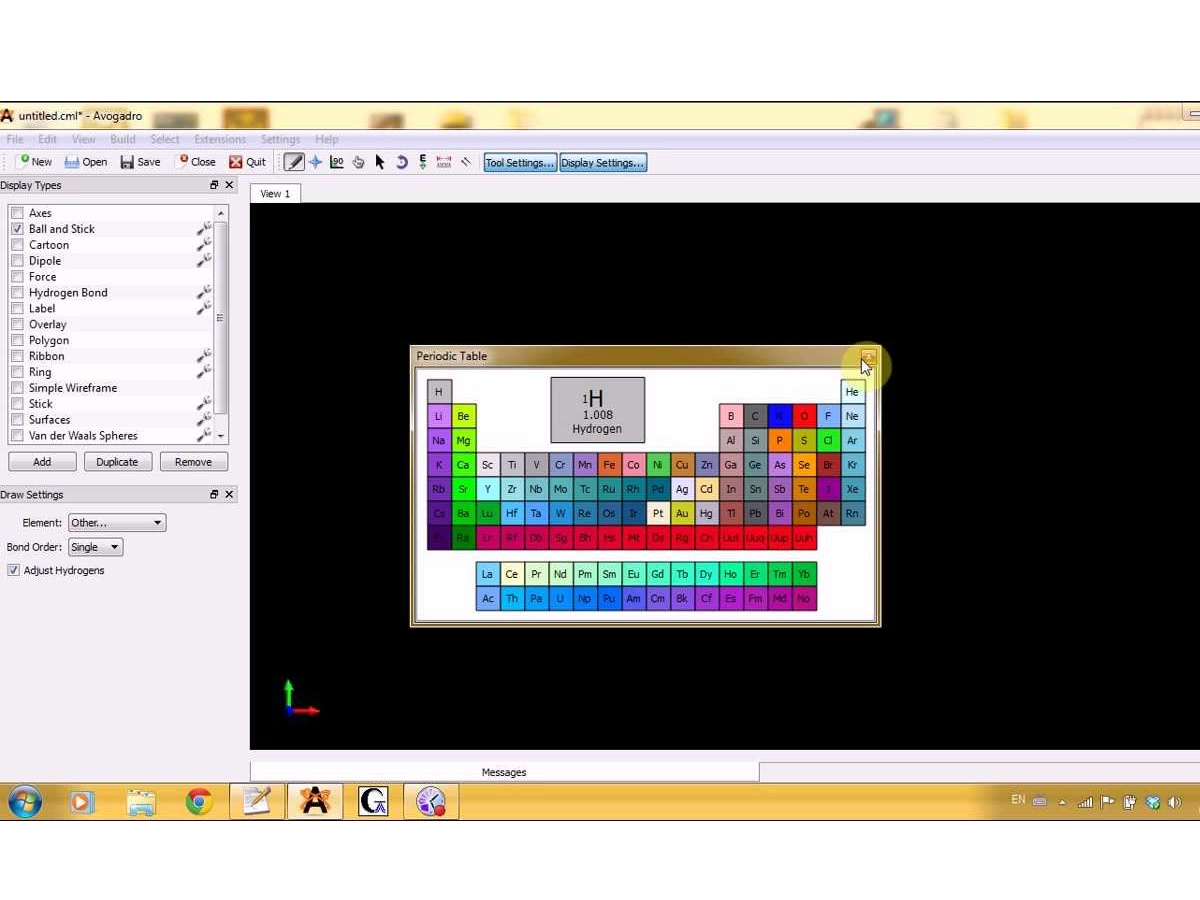Open Ball and Stick wrench settings
Screen dimensions: 1200x900
tap(204, 229)
